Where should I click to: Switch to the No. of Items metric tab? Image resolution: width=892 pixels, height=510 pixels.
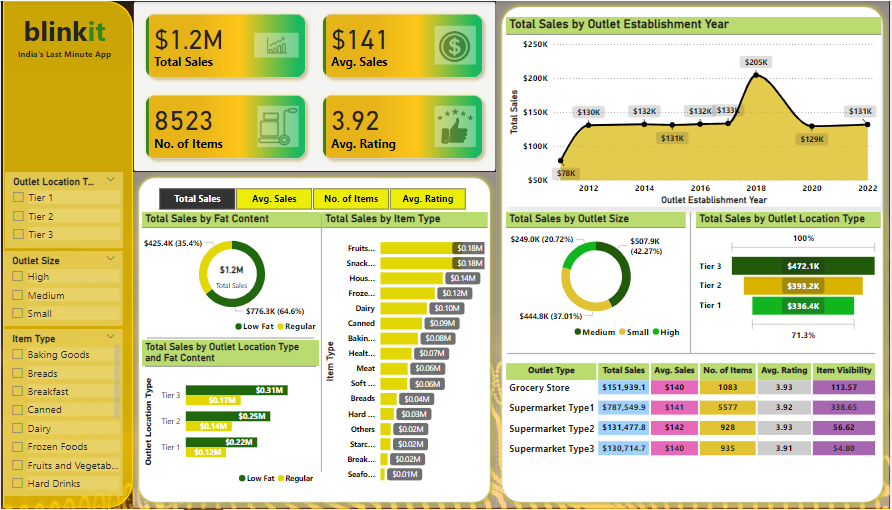coord(351,199)
